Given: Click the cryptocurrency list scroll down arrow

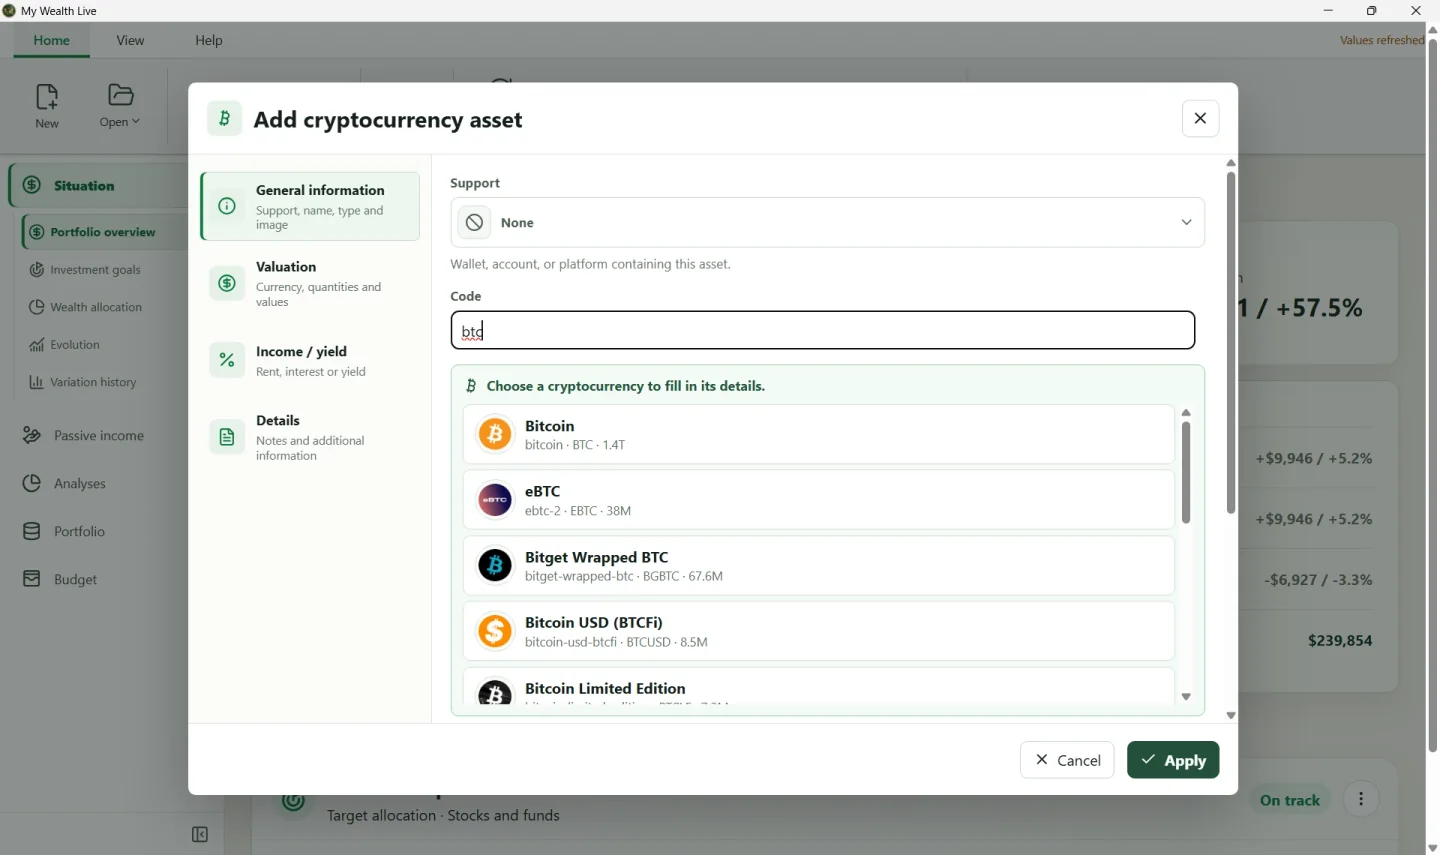Looking at the screenshot, I should (x=1186, y=697).
